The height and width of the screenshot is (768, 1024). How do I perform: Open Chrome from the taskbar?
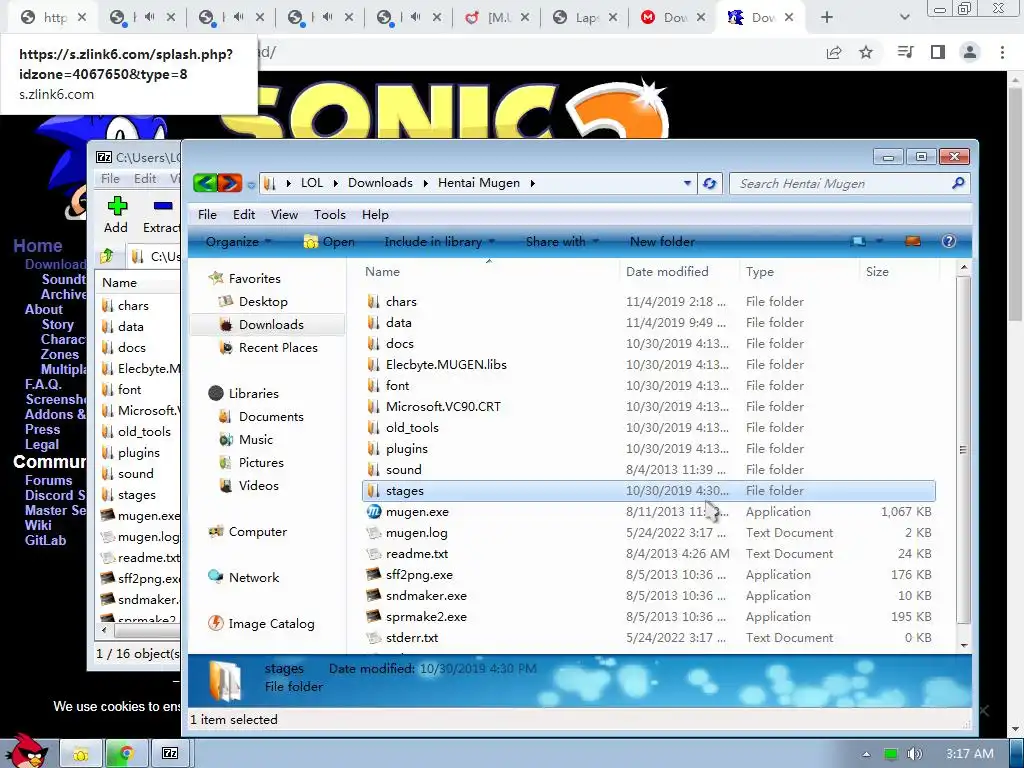[126, 754]
